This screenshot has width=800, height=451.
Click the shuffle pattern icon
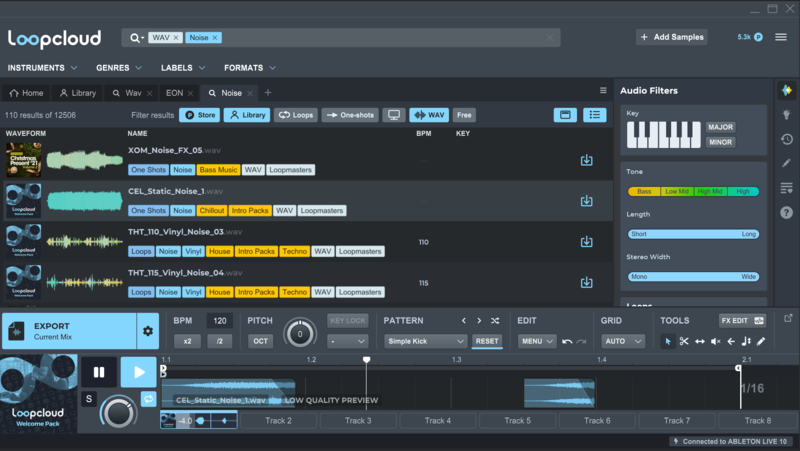pyautogui.click(x=495, y=321)
